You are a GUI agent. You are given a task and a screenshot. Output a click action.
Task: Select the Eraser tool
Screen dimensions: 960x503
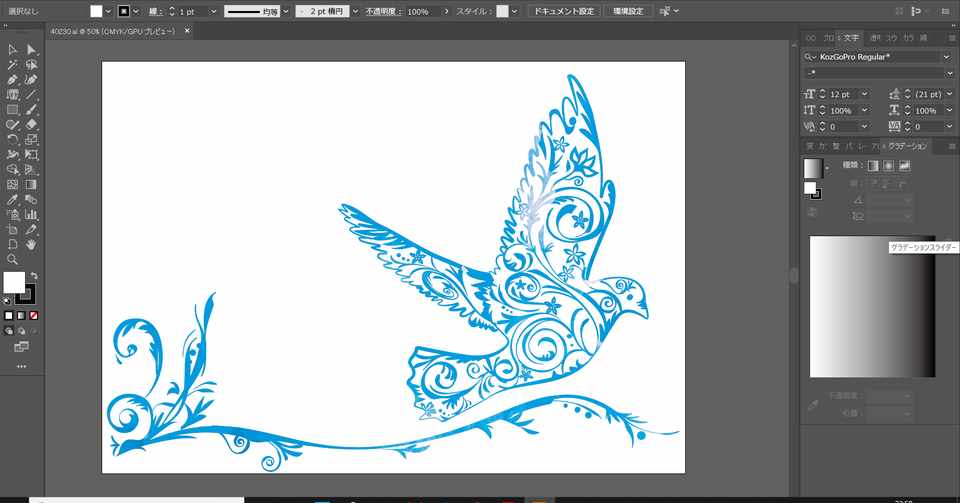coord(31,125)
